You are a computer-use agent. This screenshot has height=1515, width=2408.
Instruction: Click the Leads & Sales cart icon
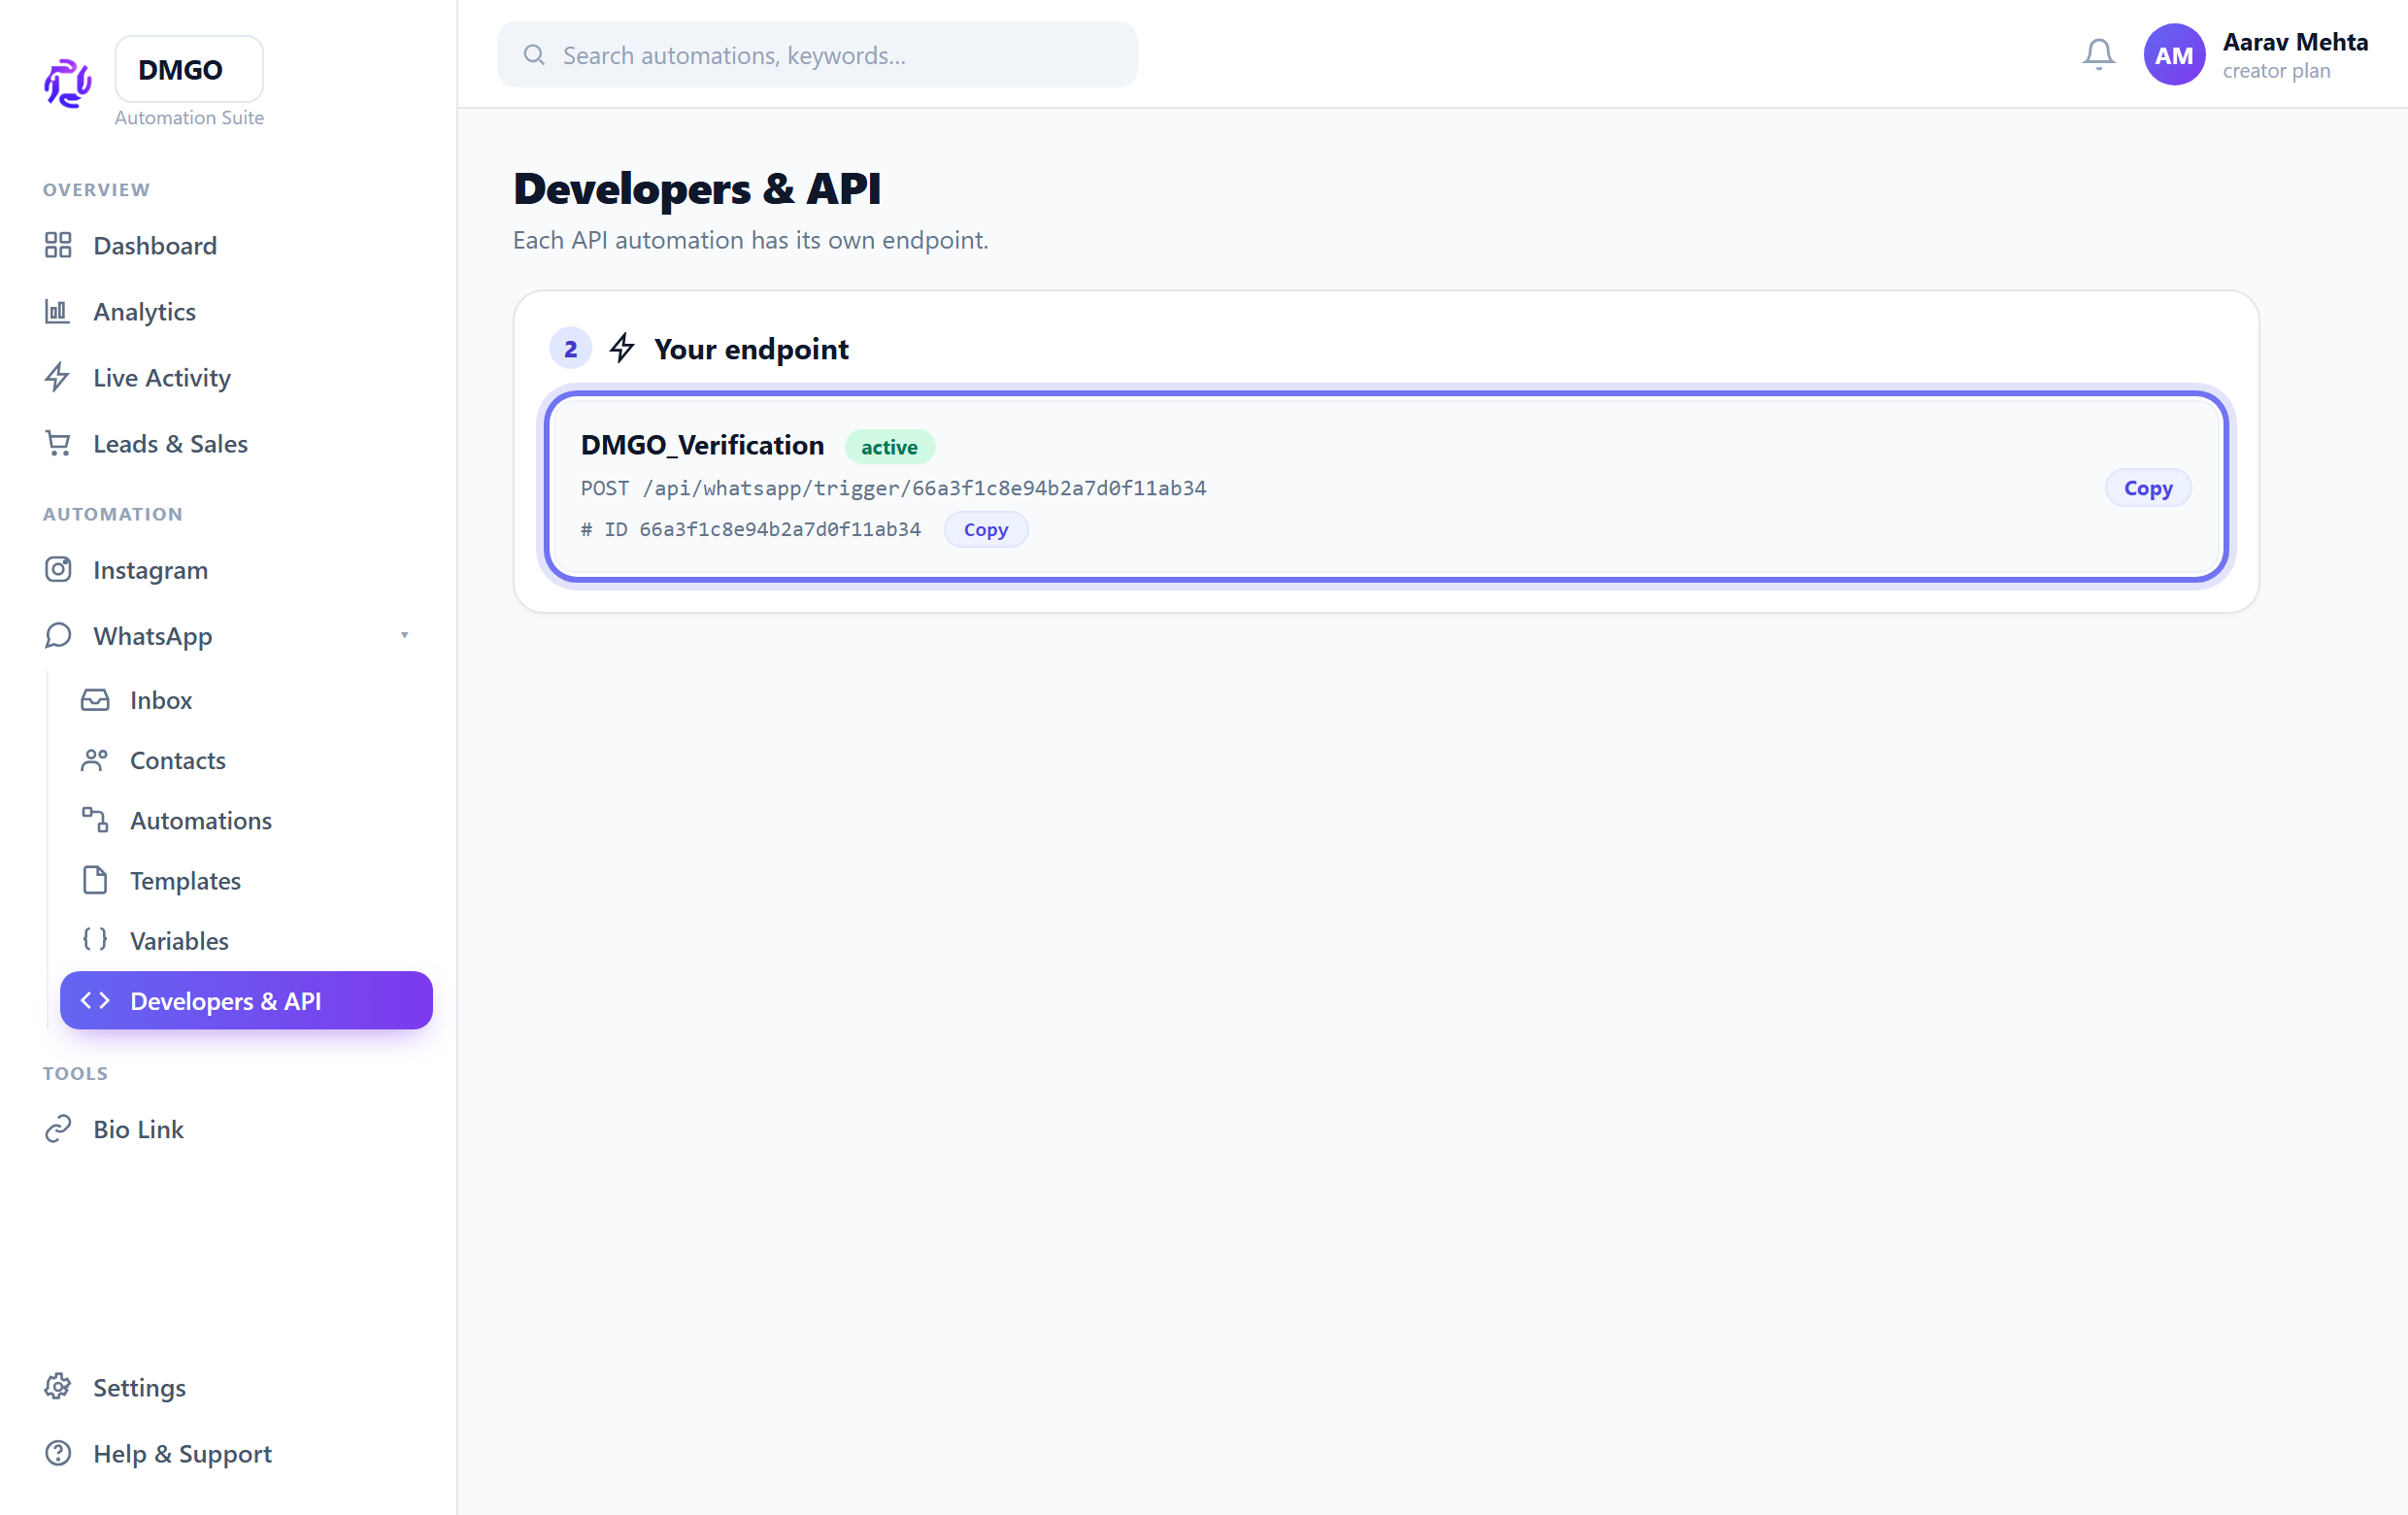pos(58,443)
